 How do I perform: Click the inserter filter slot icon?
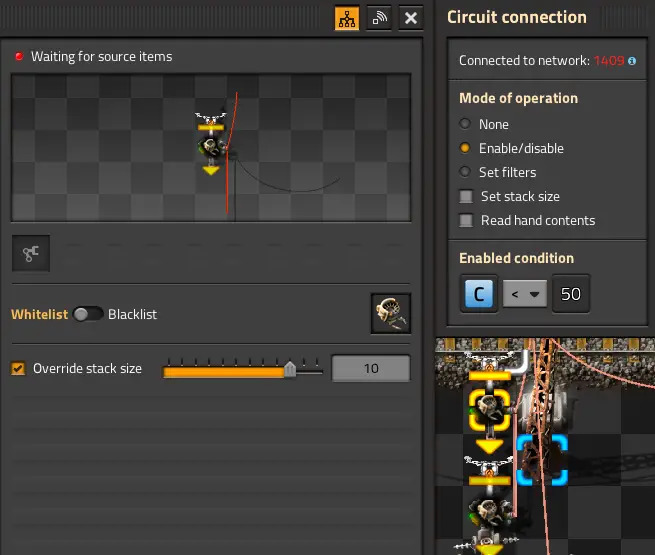(31, 253)
